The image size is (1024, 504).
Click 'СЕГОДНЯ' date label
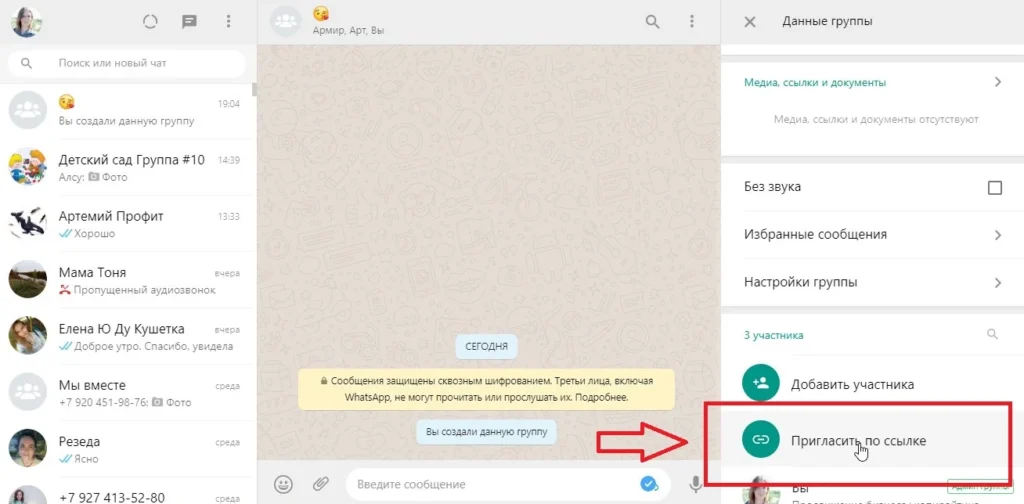click(487, 346)
